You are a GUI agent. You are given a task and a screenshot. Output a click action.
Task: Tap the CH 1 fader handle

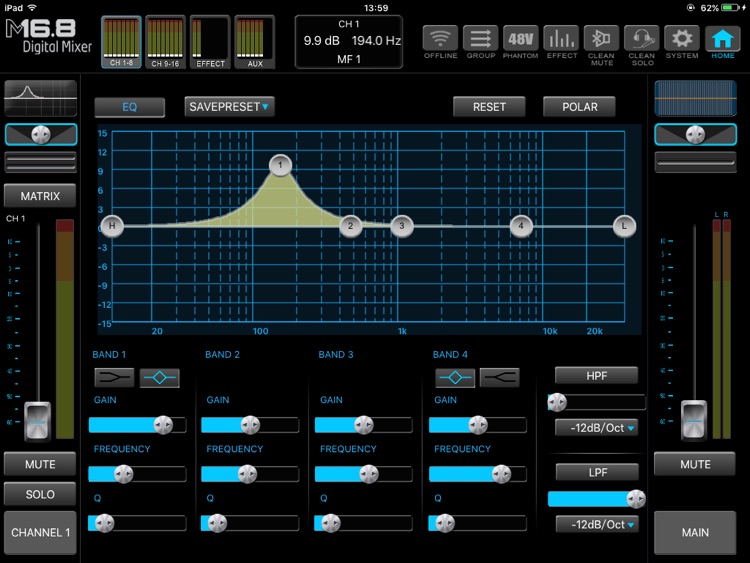[x=37, y=420]
